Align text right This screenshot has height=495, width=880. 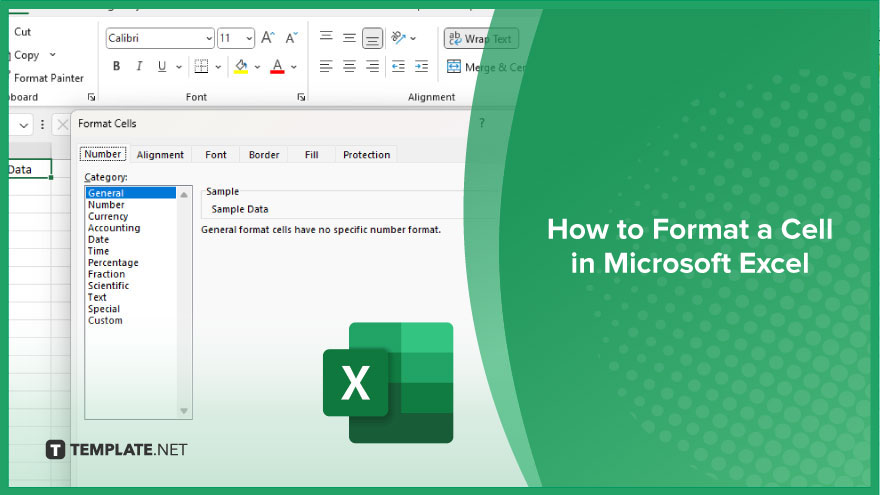[372, 66]
